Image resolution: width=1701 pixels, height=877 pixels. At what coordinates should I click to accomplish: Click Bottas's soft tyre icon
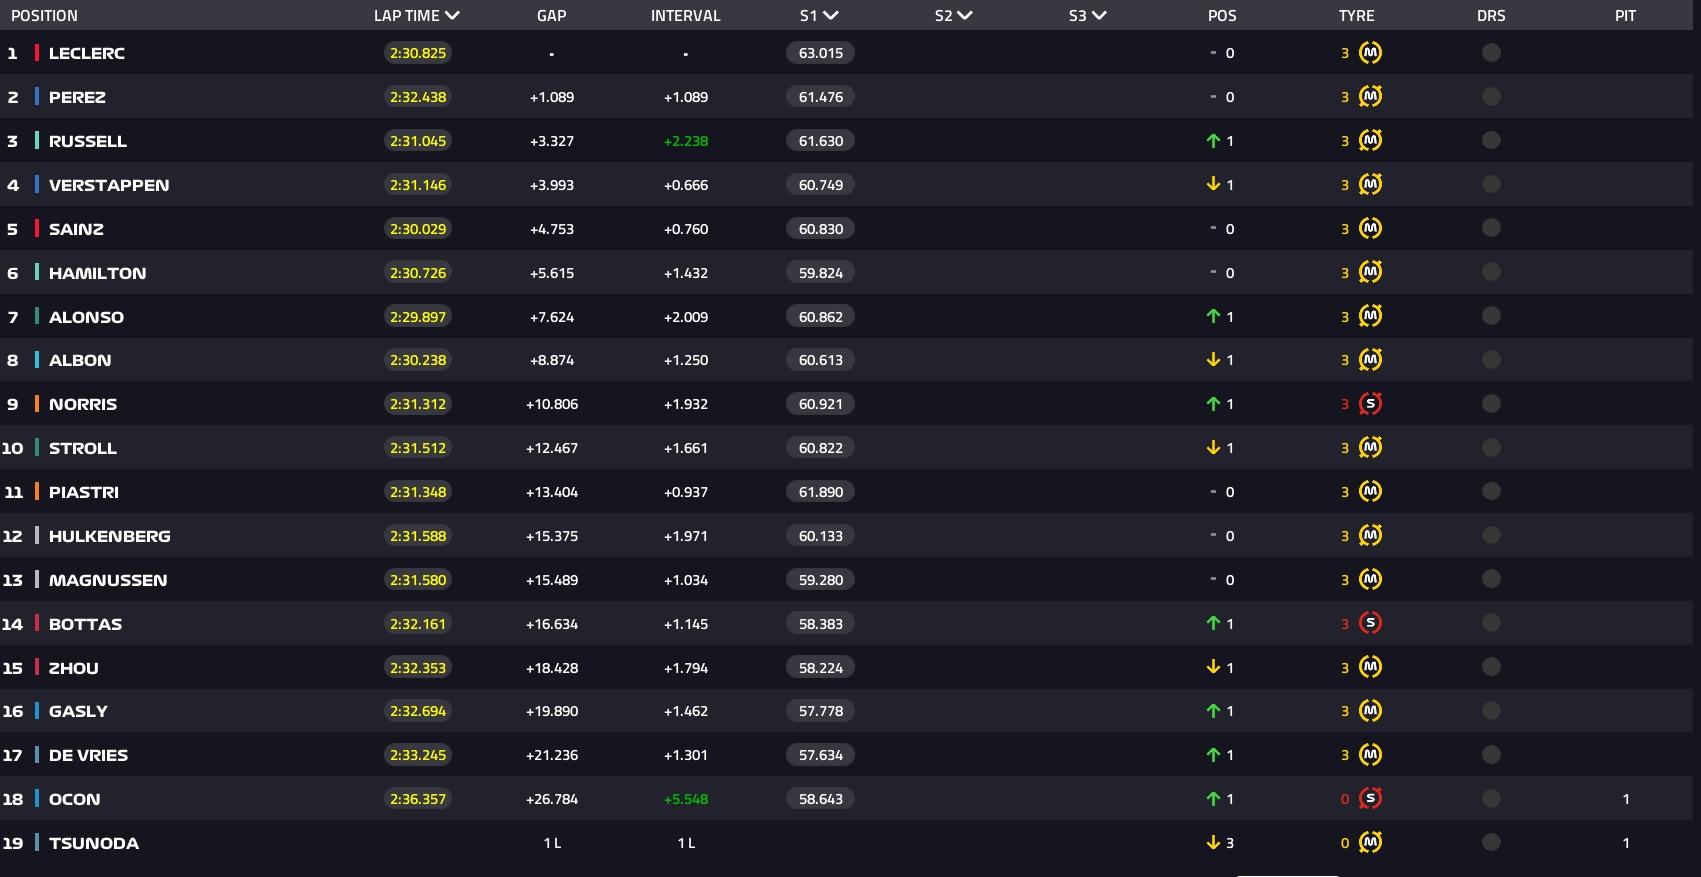pos(1370,623)
